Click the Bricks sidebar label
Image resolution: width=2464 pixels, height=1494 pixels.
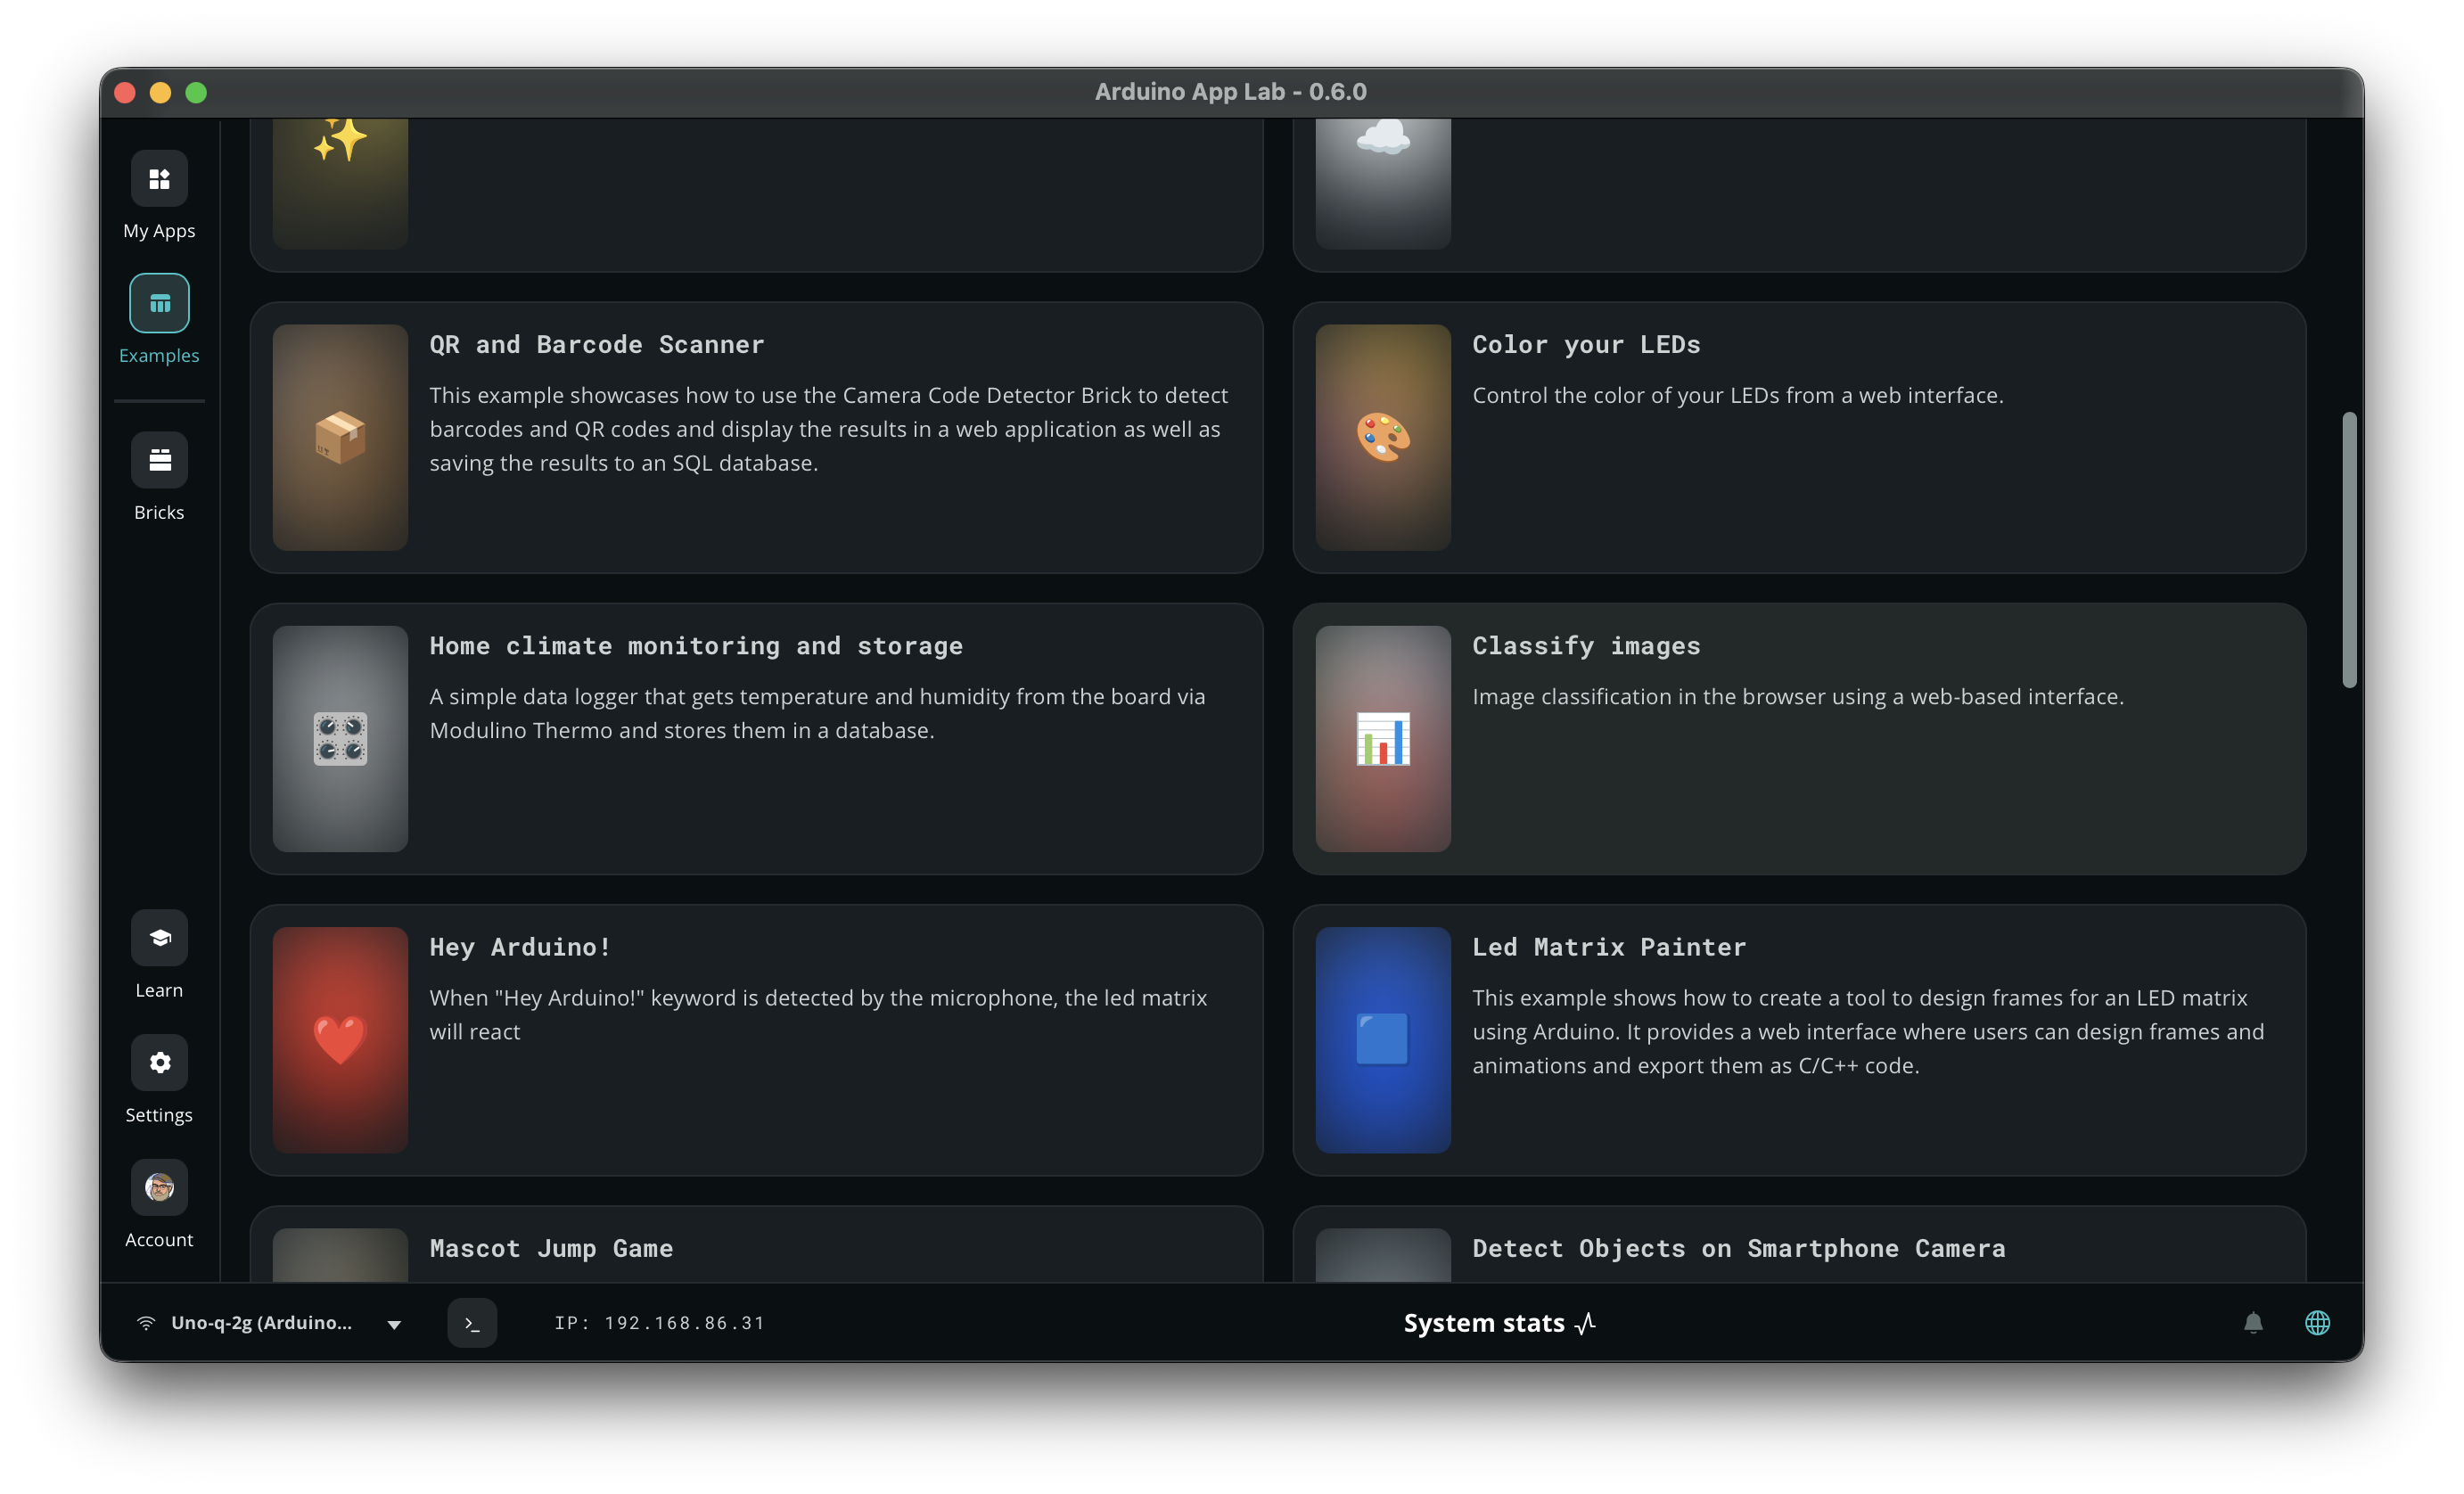click(159, 512)
